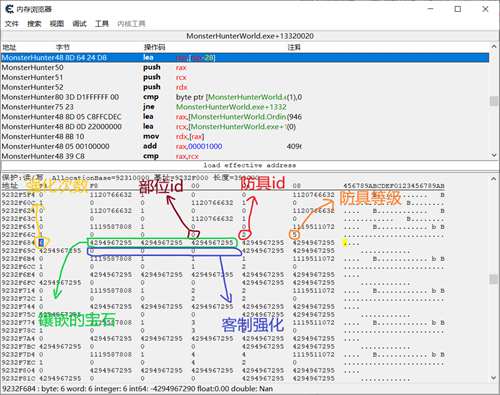Image resolution: width=500 pixels, height=395 pixels.
Task: Select the add rax,00001000 row
Action: coord(245,146)
